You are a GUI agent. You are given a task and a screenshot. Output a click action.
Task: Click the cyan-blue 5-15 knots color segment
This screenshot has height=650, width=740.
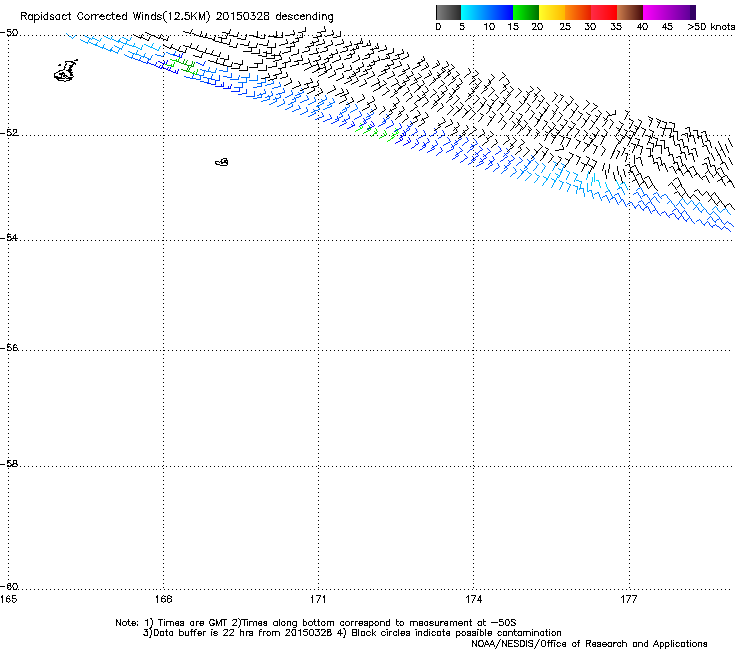(x=487, y=12)
